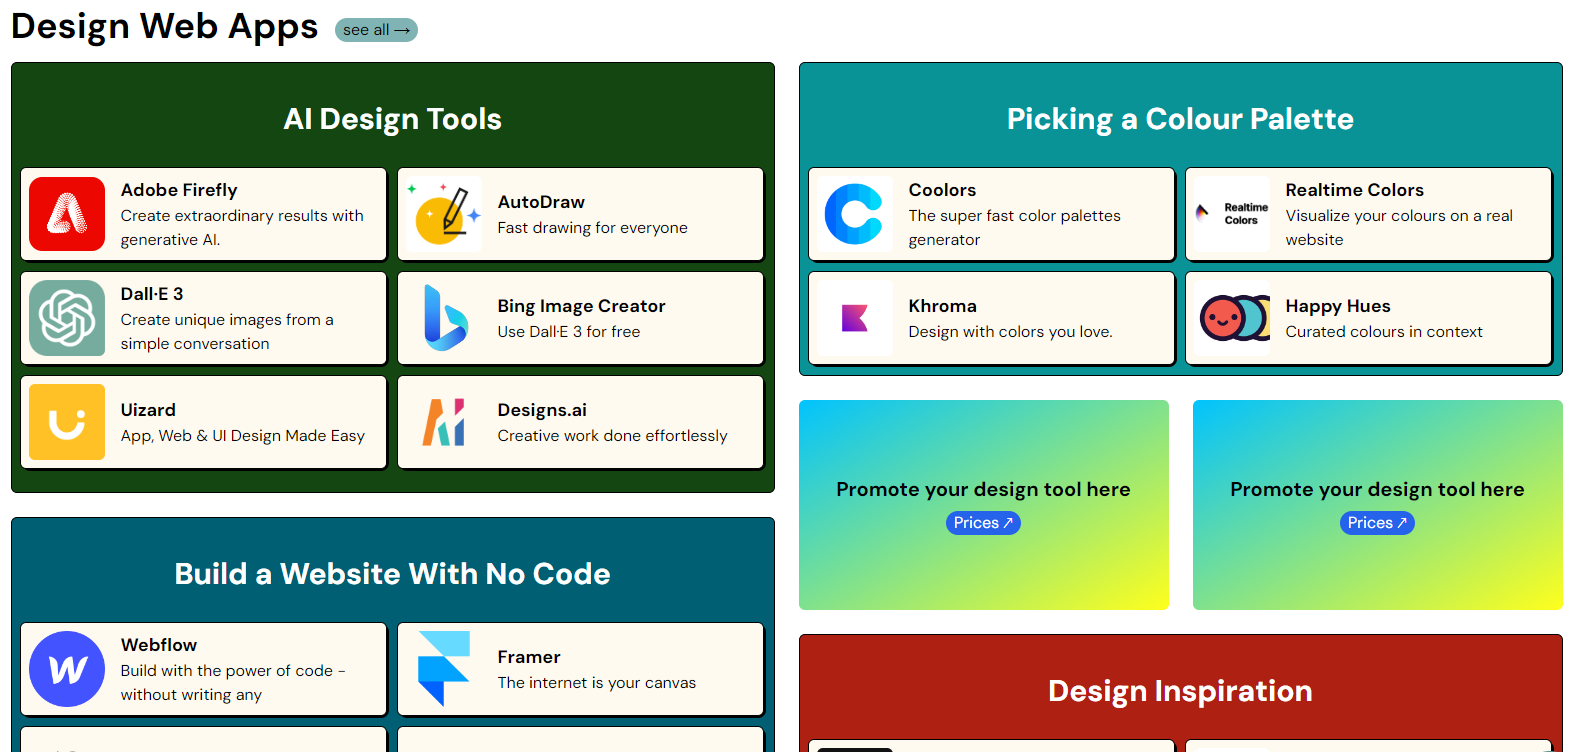This screenshot has width=1577, height=752.
Task: Click the Dall·E 3 OpenAI icon
Action: point(67,318)
